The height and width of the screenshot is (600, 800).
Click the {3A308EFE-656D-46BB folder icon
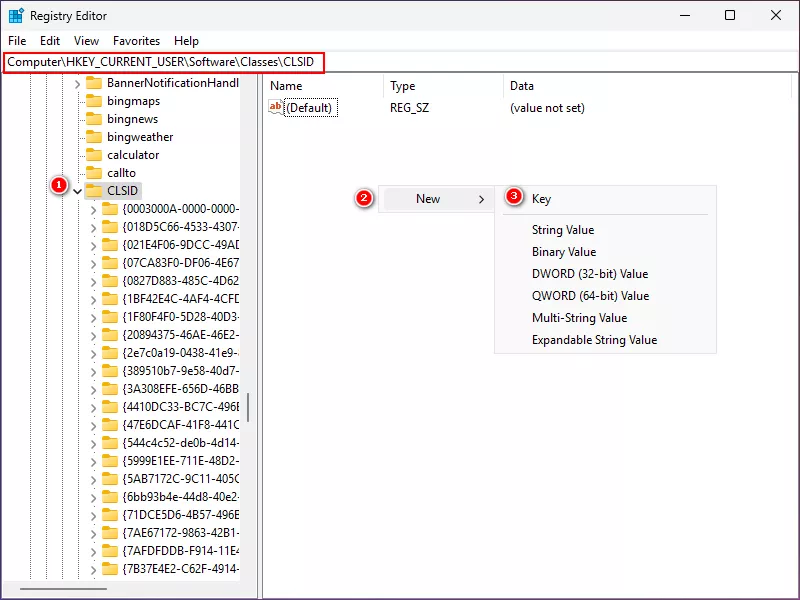tap(110, 389)
